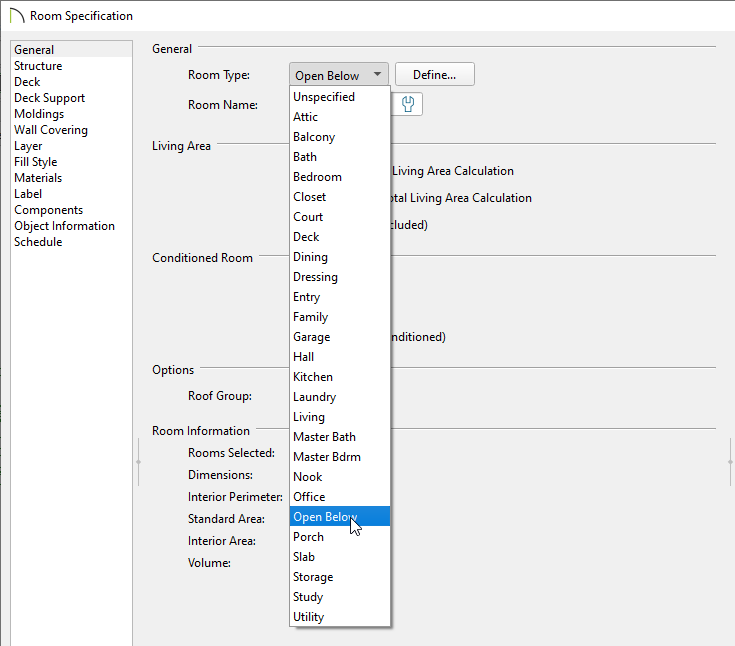
Task: Open the Wall Covering panel
Action: [x=71, y=129]
